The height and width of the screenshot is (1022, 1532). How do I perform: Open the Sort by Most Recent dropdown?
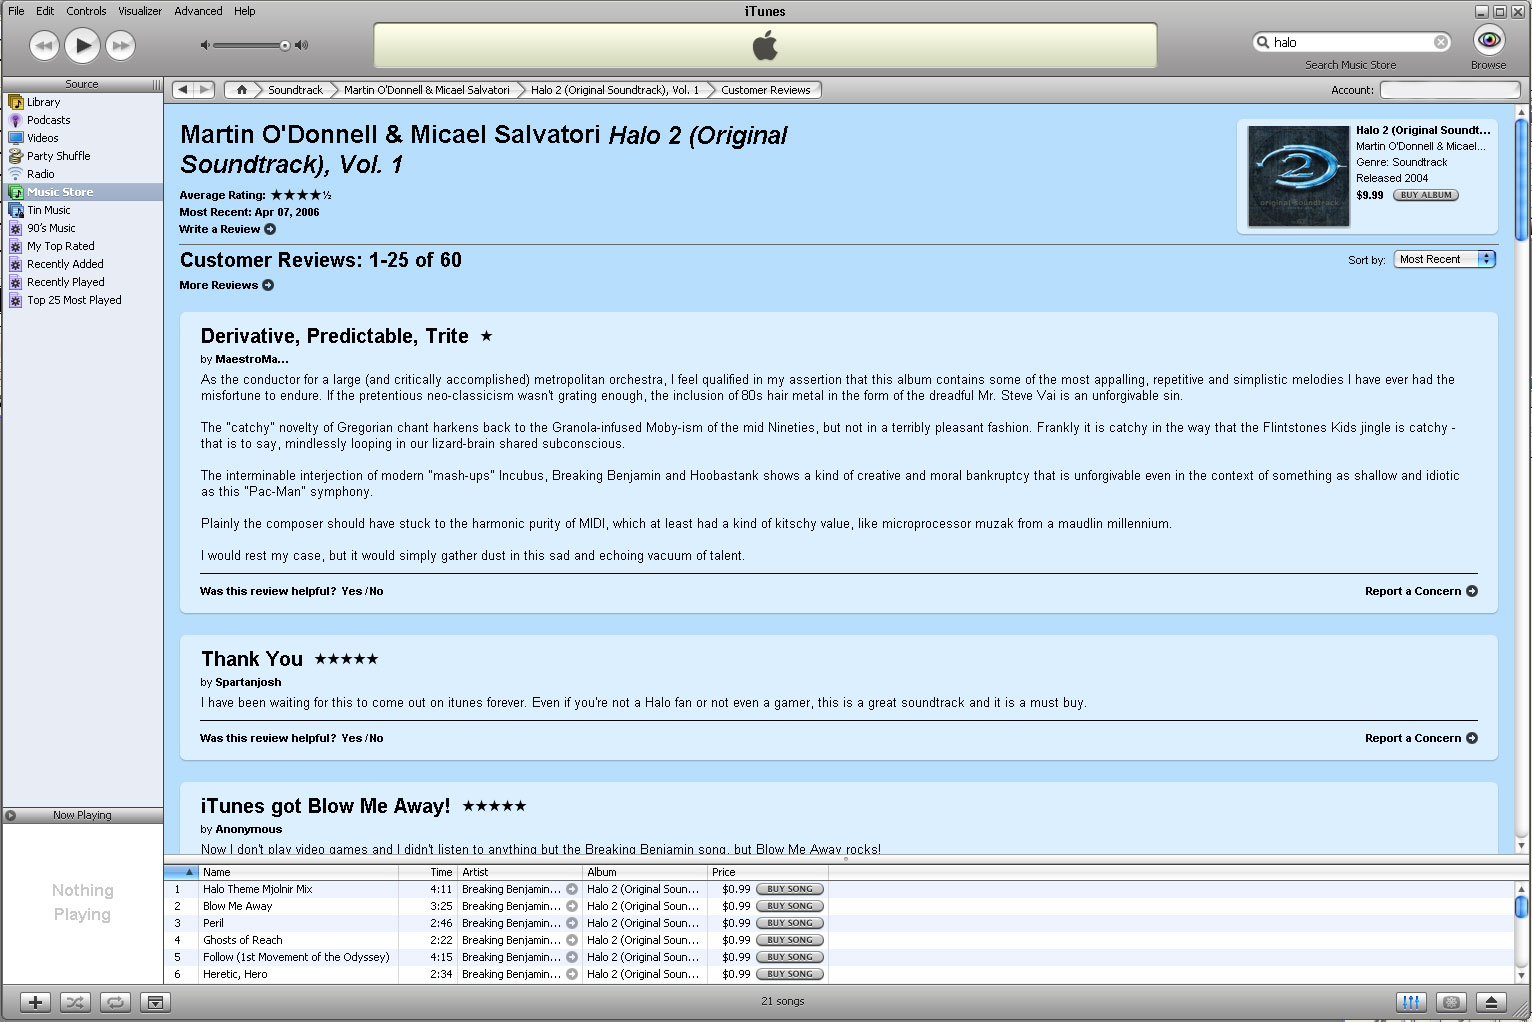point(1444,259)
